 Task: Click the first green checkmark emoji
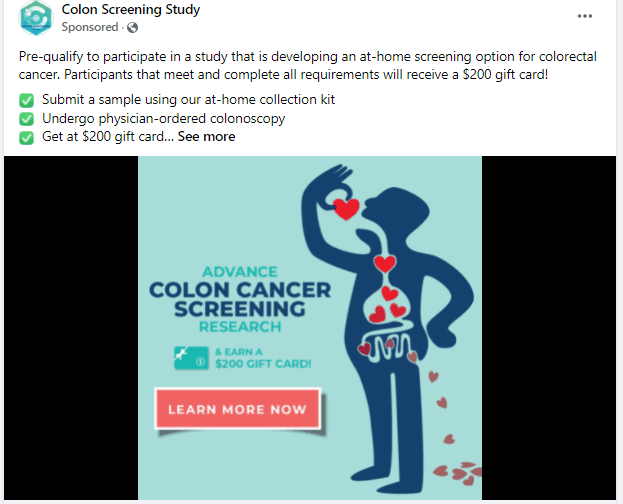(x=26, y=100)
